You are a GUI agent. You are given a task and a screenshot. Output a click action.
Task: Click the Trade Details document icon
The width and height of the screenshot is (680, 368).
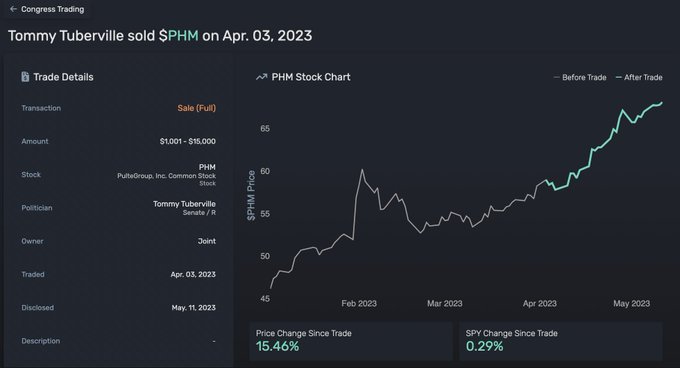[25, 77]
